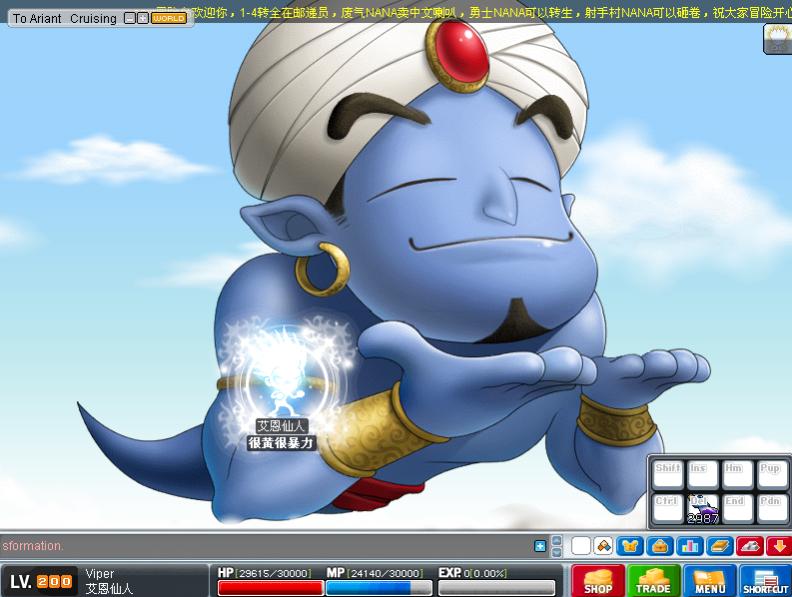Open the stats bar chart icon
The image size is (792, 597).
[688, 546]
